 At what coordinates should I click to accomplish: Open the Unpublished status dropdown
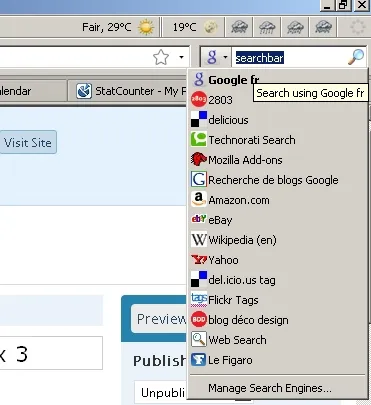161,392
